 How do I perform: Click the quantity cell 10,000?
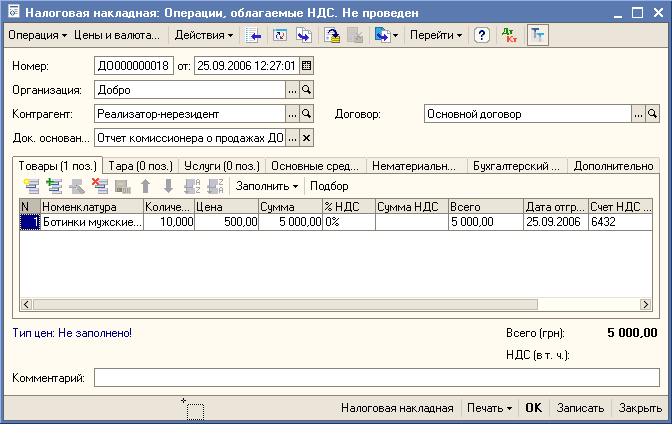tap(169, 222)
